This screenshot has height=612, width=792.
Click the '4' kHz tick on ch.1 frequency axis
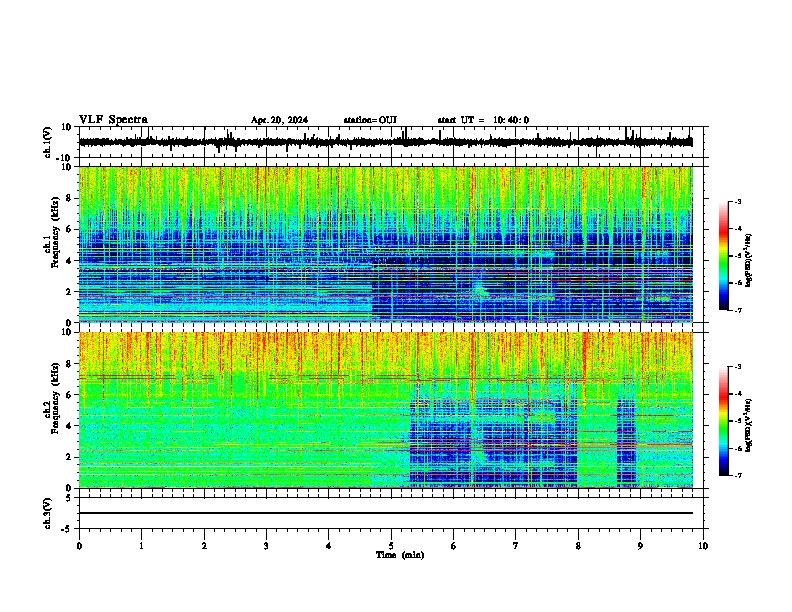tap(69, 261)
